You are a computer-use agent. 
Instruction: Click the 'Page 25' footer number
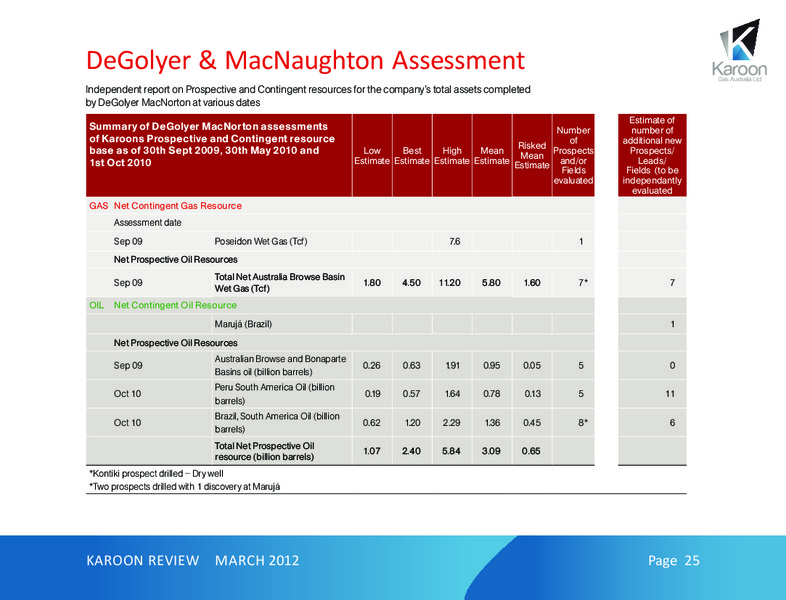point(674,560)
